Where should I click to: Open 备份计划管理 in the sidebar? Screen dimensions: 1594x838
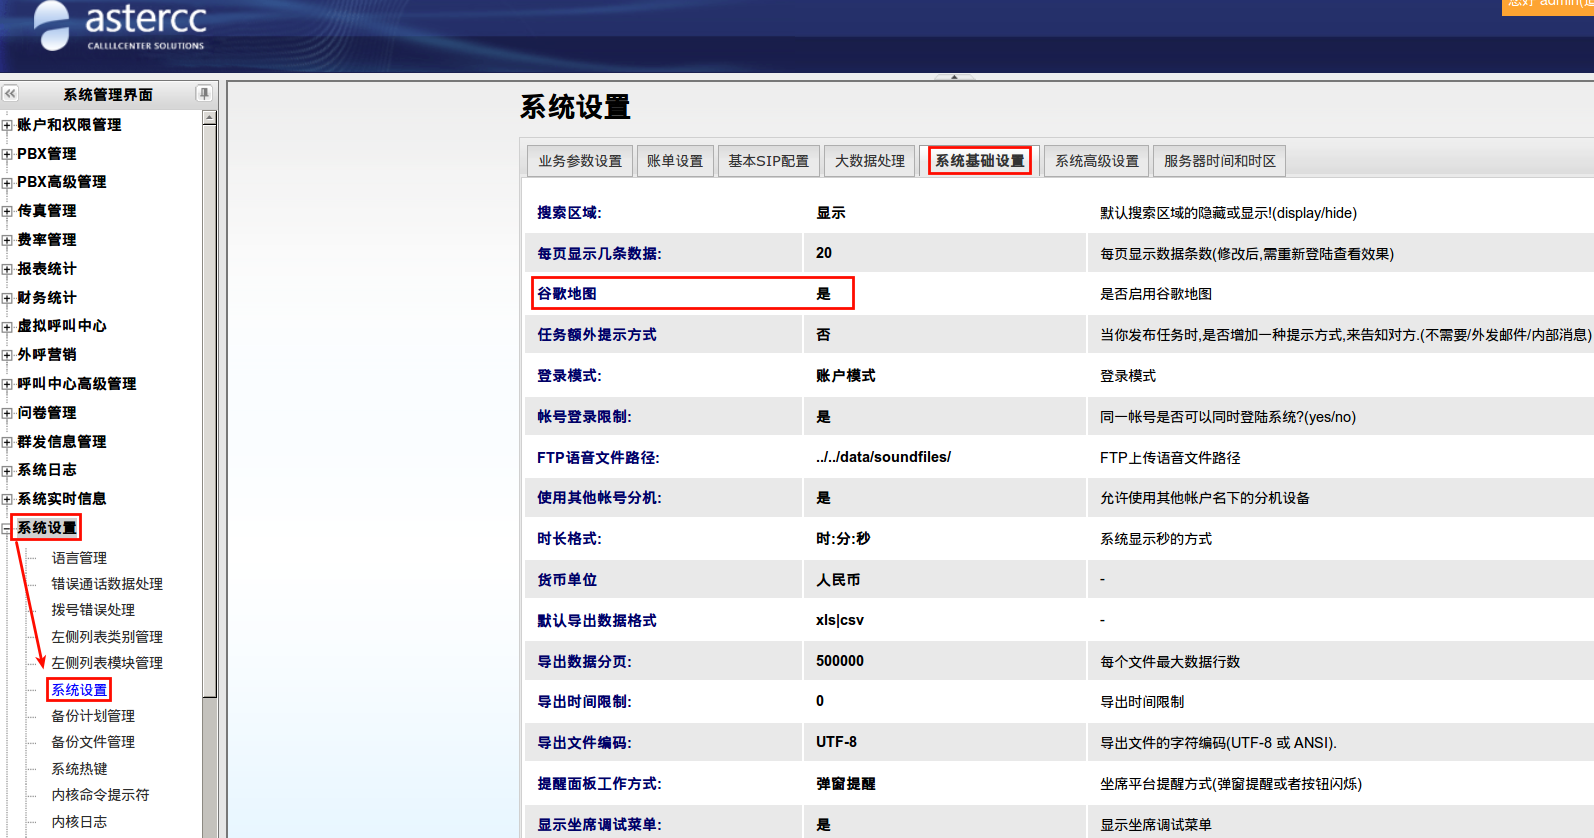point(93,716)
